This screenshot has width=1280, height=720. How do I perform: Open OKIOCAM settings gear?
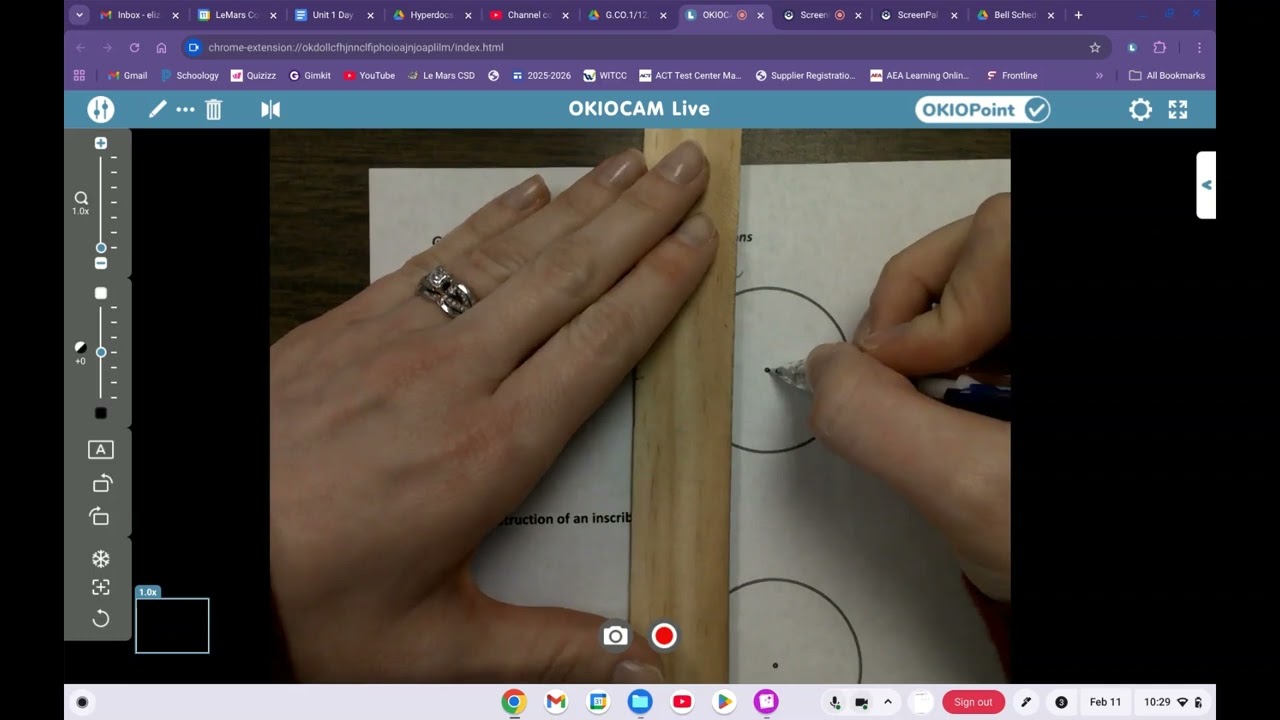(1140, 109)
